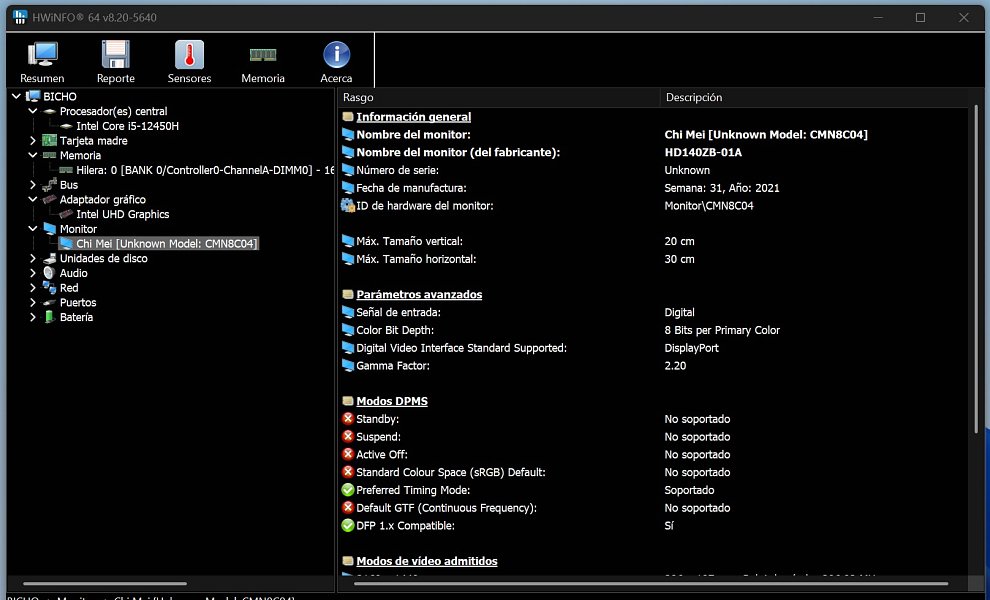This screenshot has height=600, width=990.
Task: Click green check icon beside DFP 1.x Compatible
Action: [x=348, y=525]
